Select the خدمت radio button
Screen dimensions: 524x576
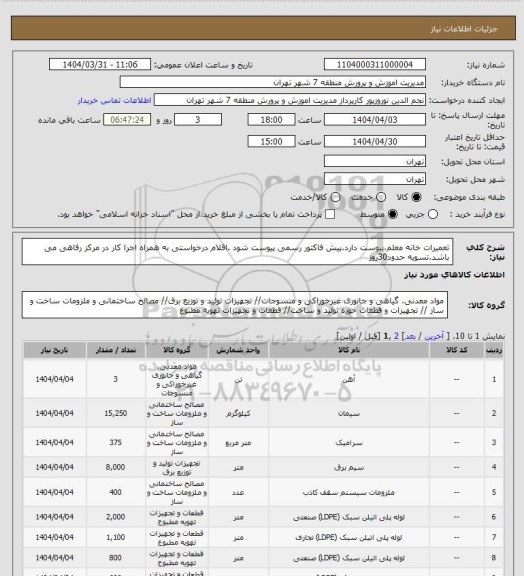point(381,197)
